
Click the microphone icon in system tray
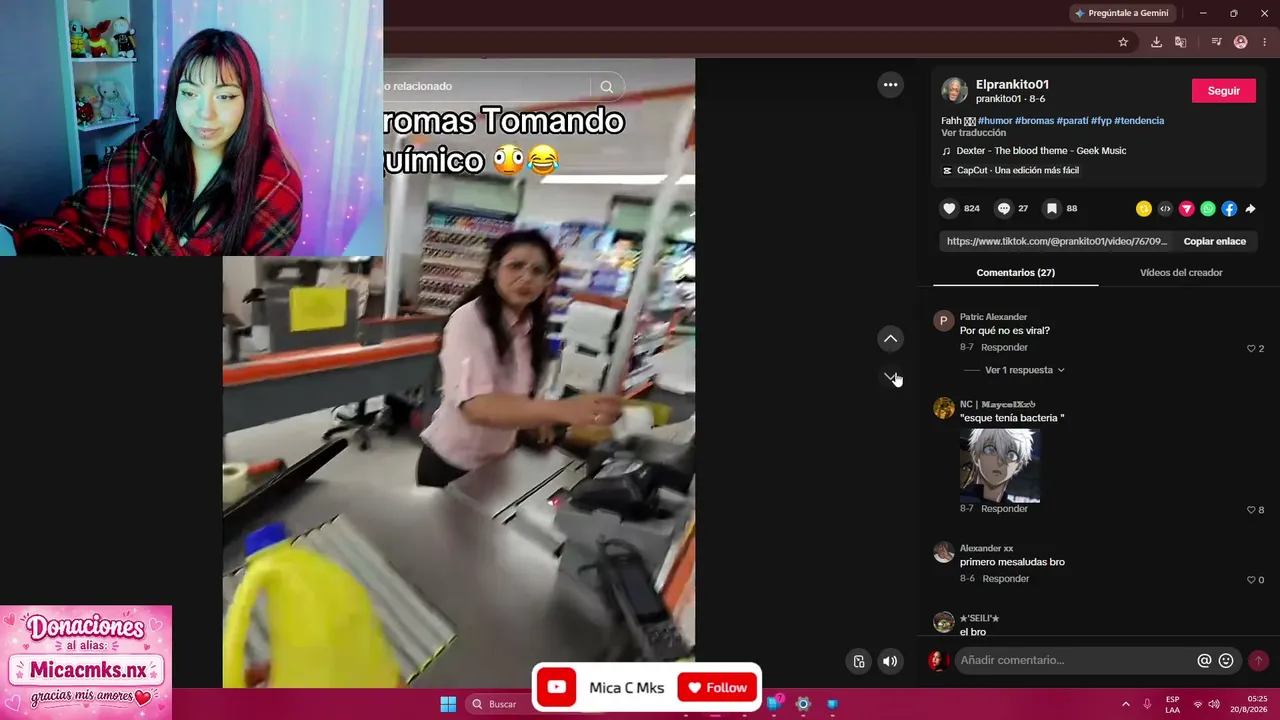click(x=1147, y=704)
